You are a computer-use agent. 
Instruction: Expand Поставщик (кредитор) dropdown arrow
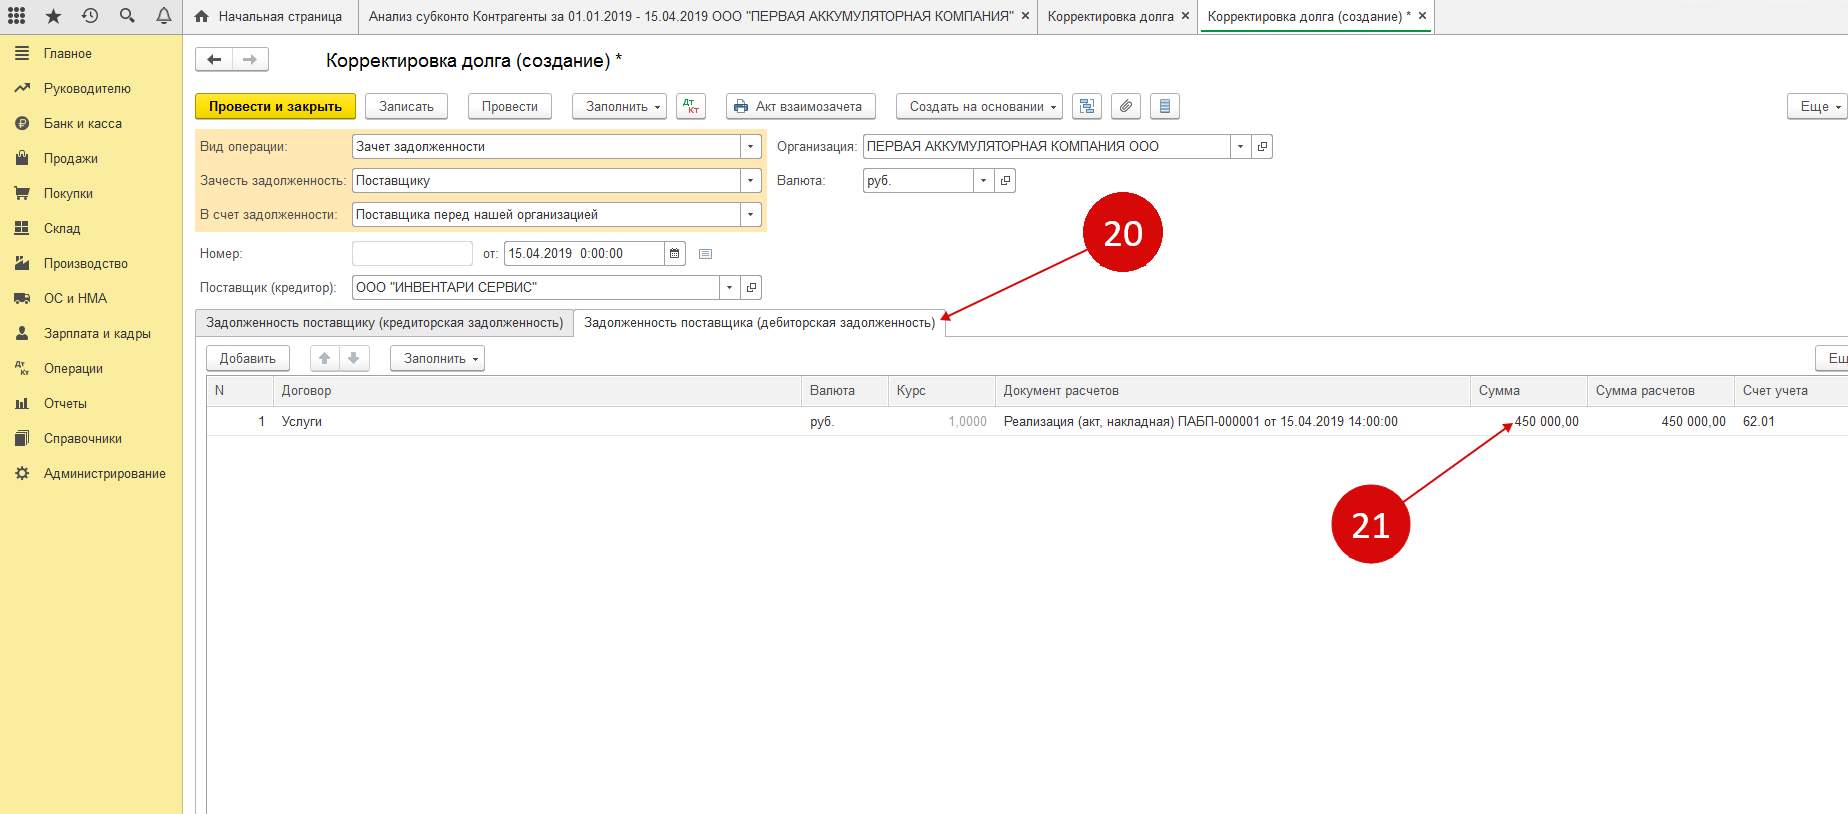729,288
